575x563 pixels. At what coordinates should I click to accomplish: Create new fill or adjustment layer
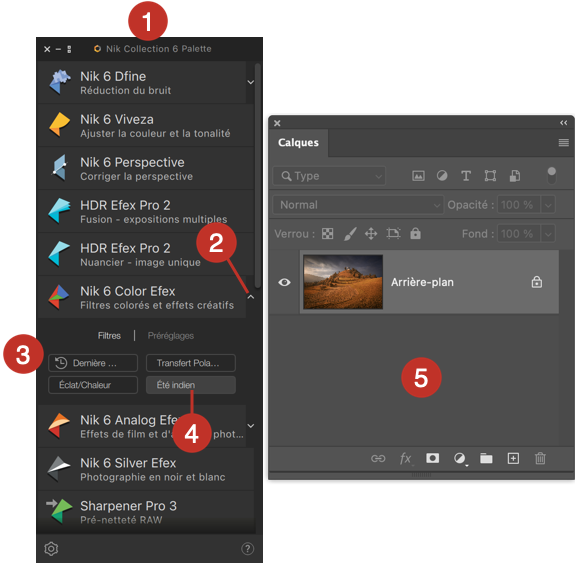point(459,458)
